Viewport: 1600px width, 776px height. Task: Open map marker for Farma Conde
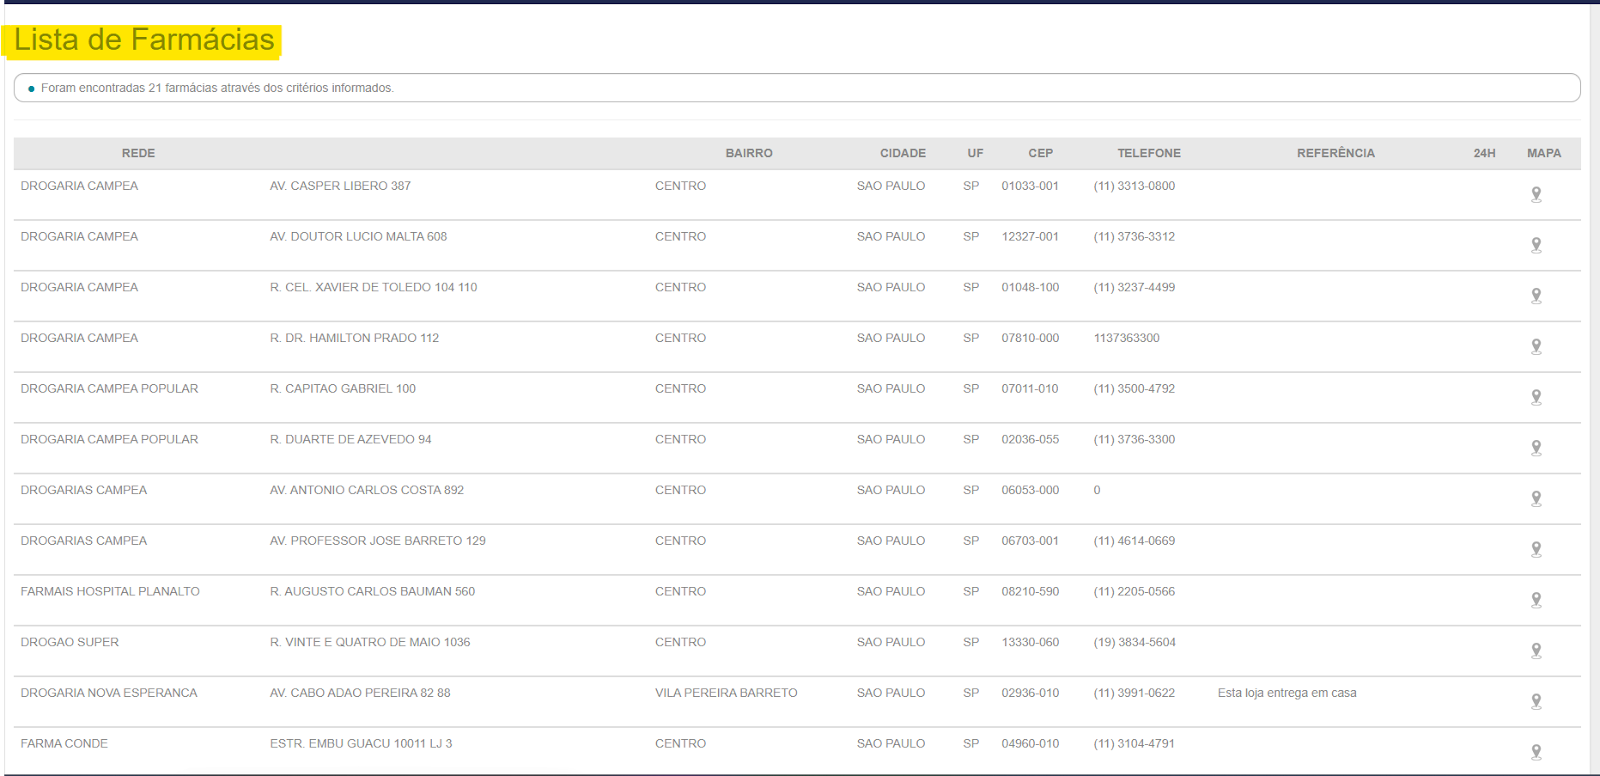1536,752
